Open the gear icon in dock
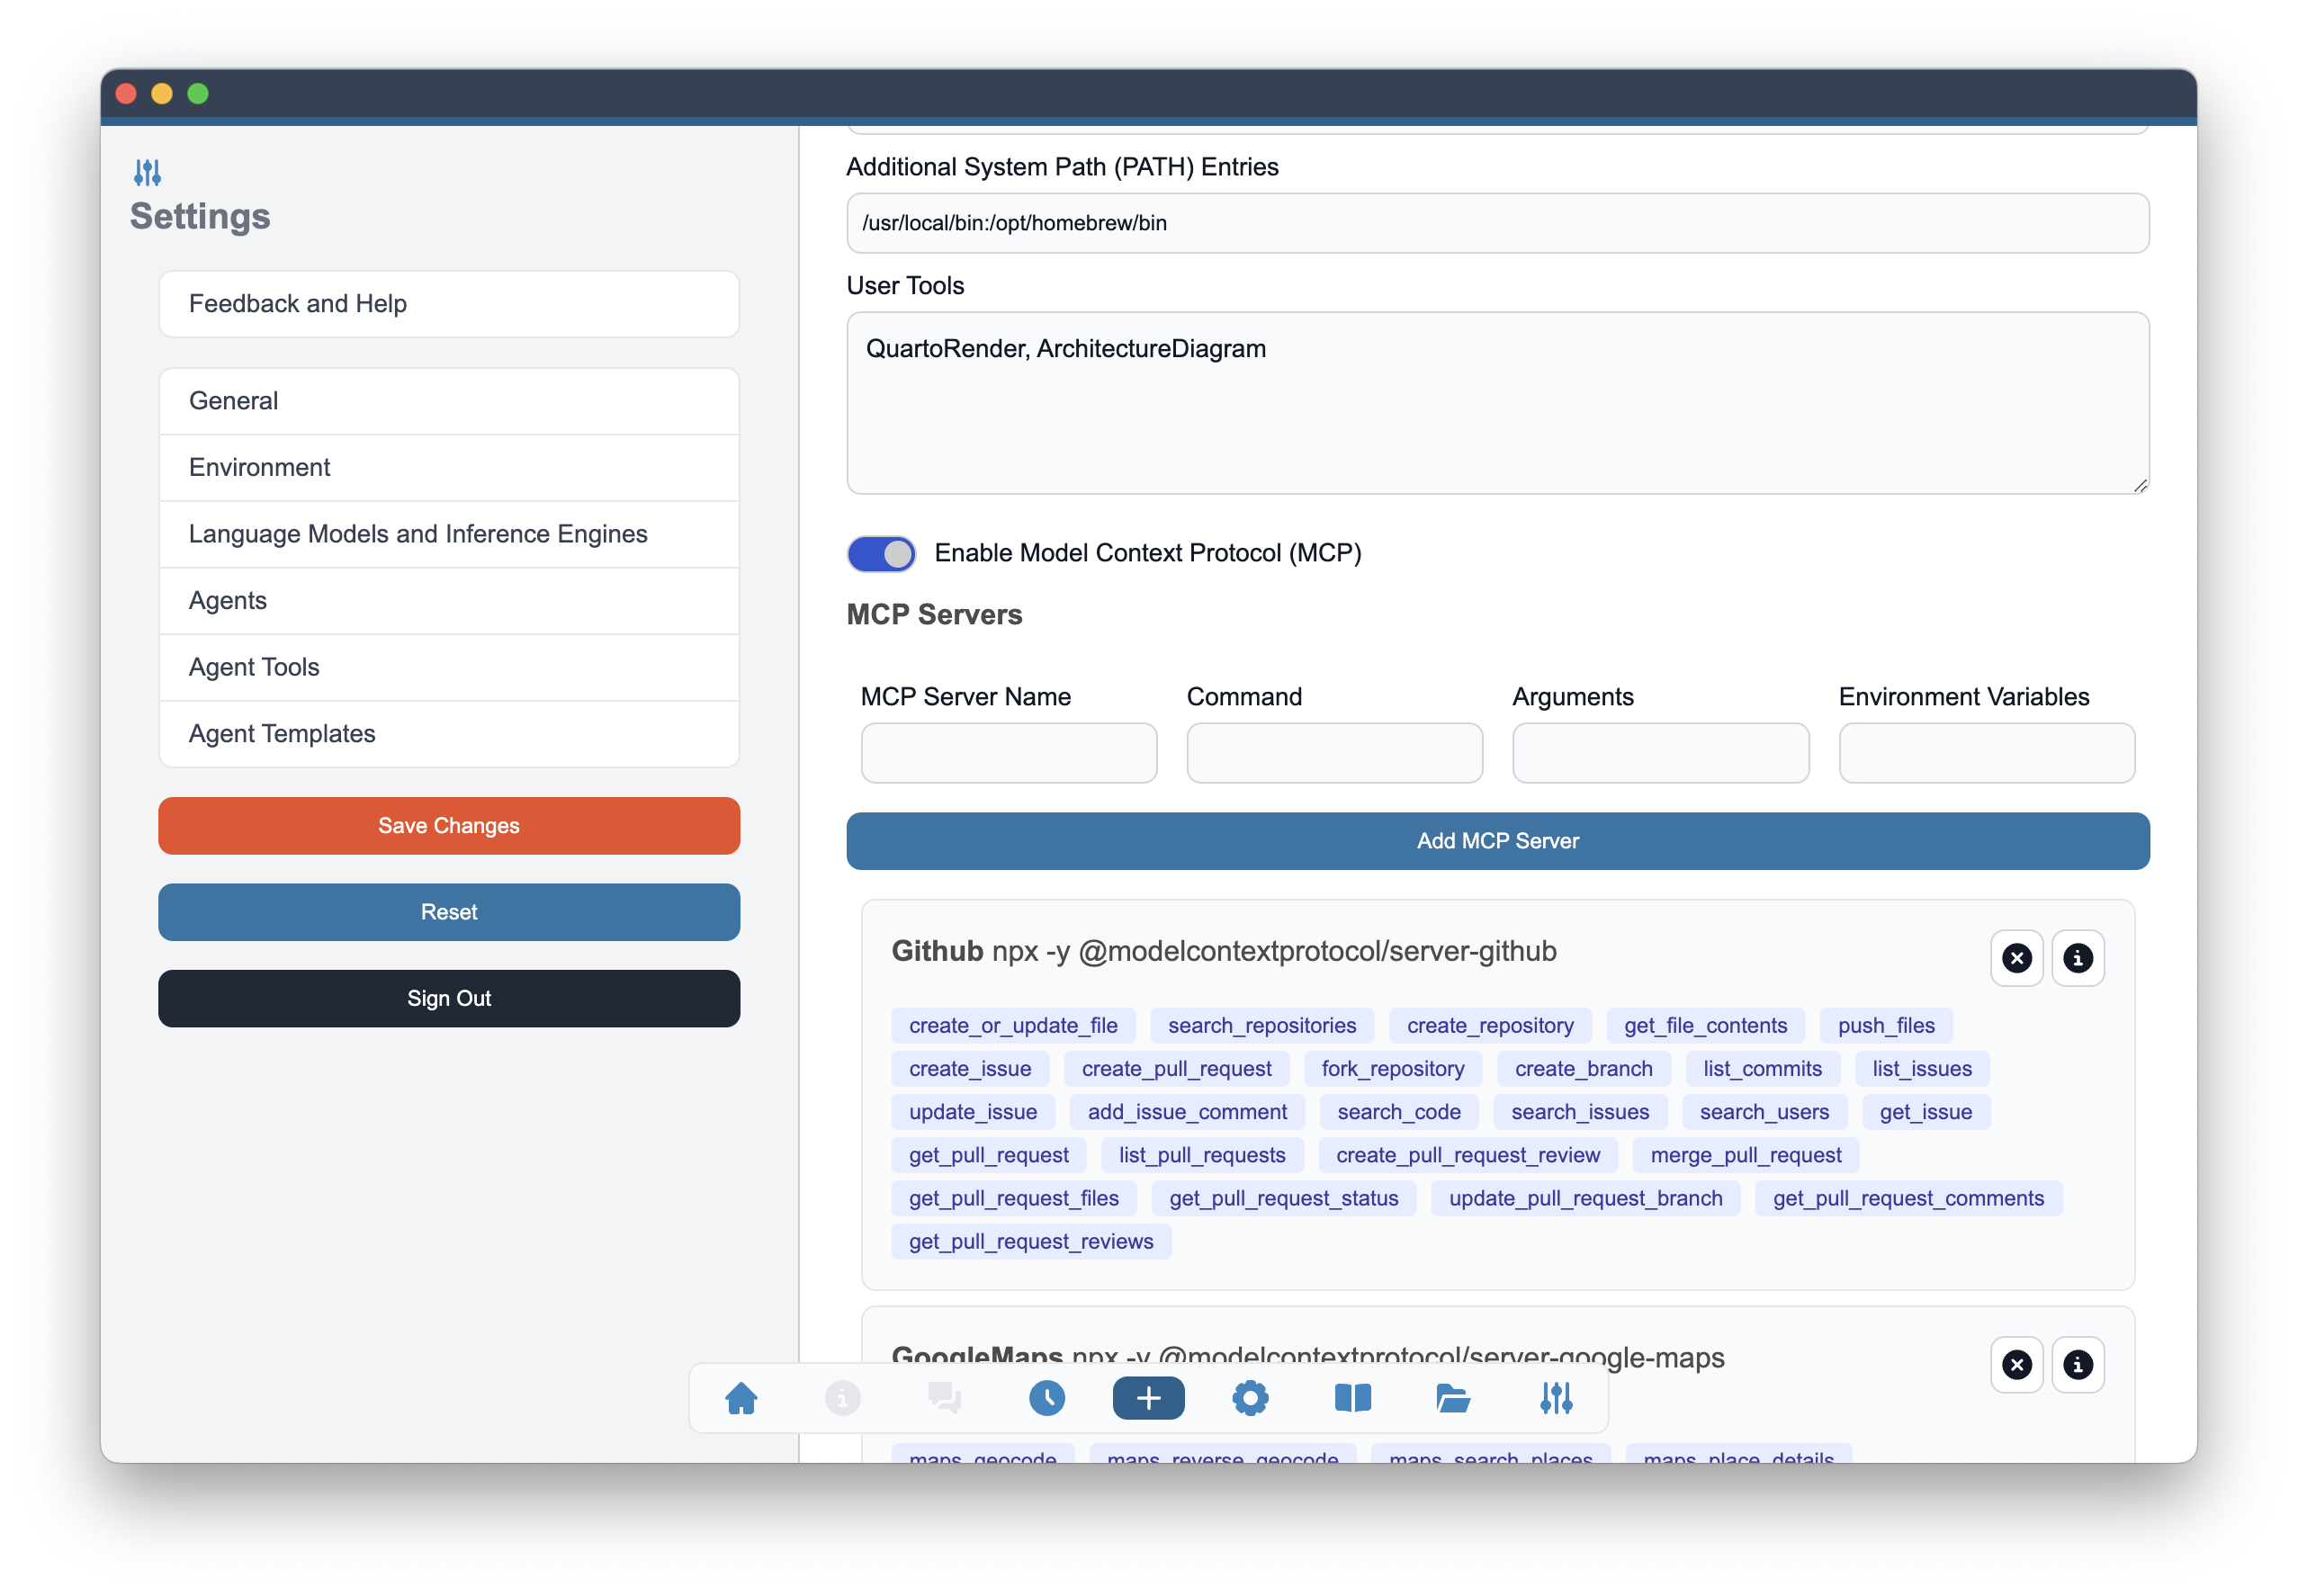 (1250, 1398)
